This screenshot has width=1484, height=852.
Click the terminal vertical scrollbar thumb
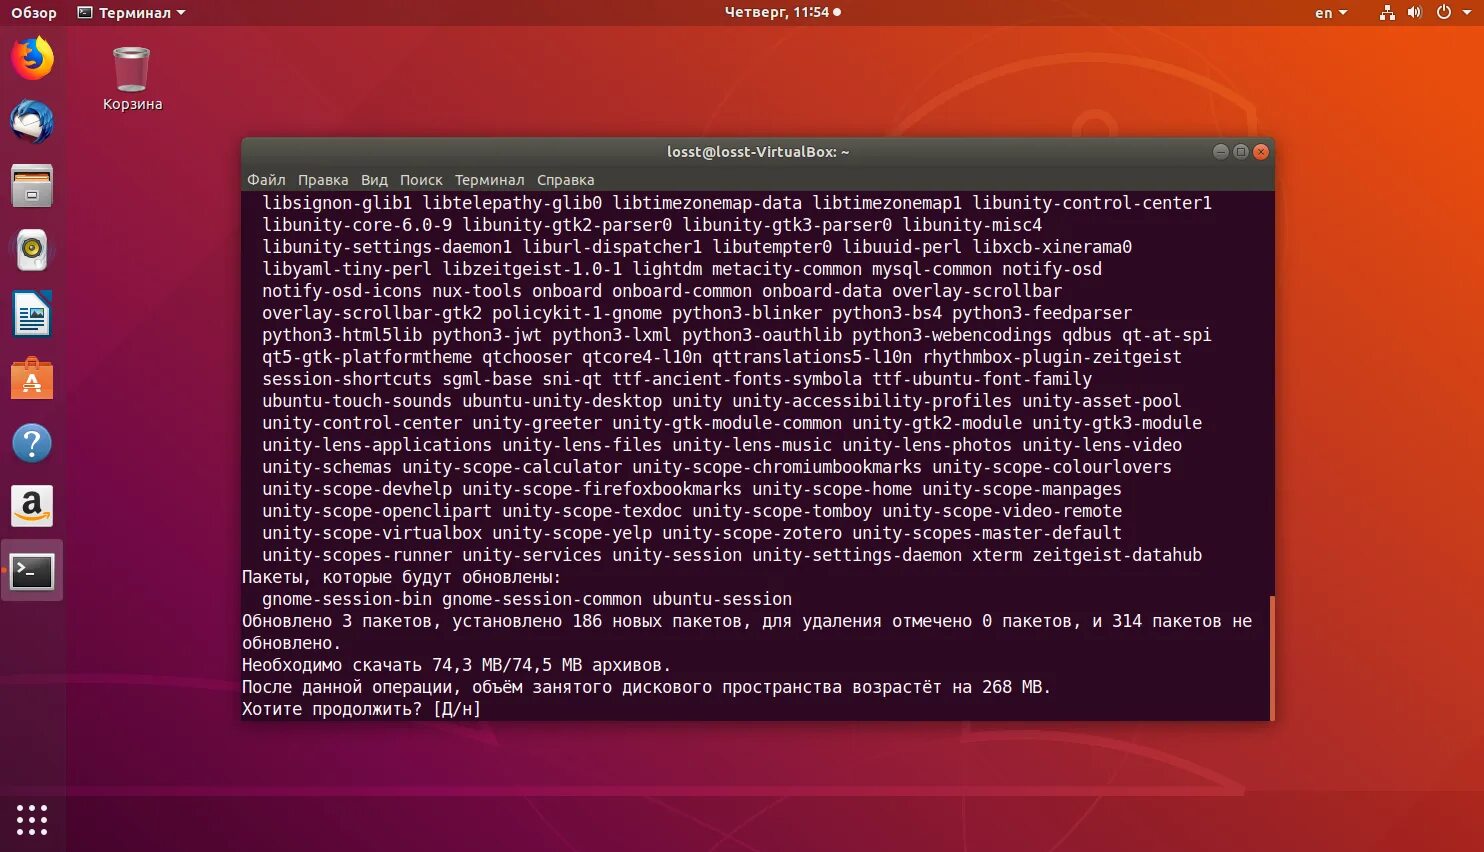(x=1272, y=658)
